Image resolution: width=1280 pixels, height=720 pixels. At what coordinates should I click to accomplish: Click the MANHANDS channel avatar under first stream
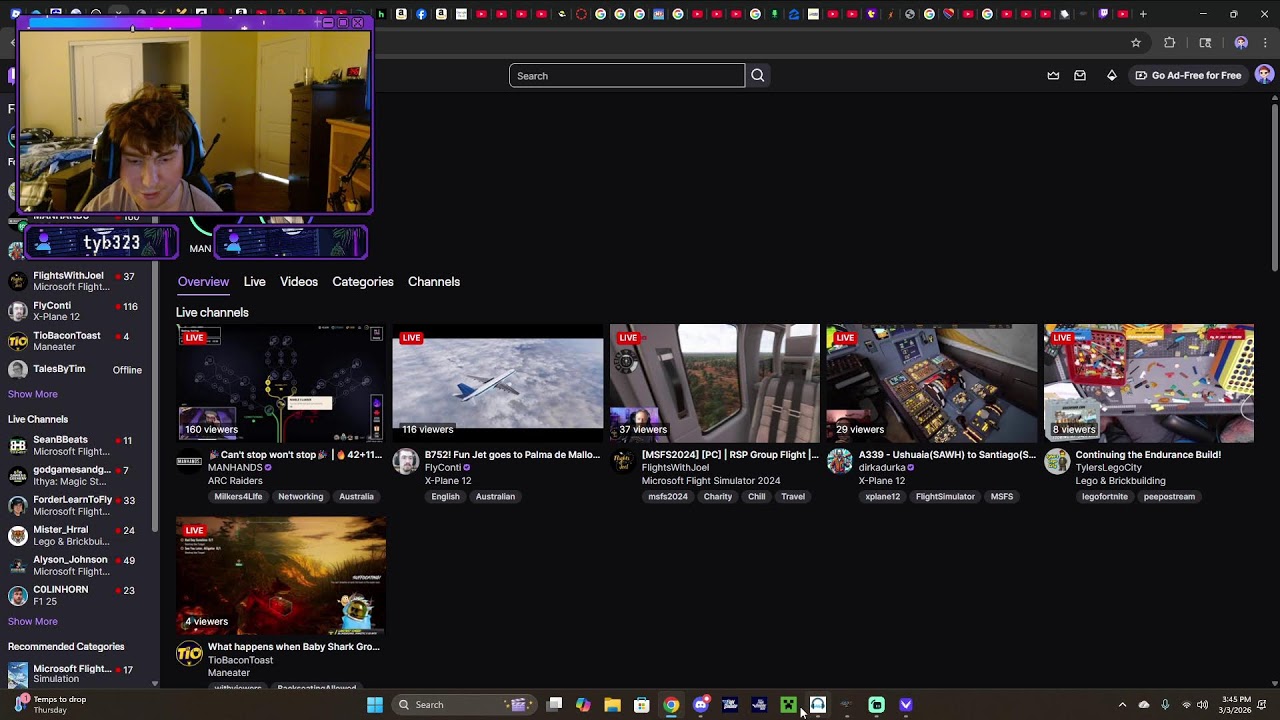pos(189,461)
